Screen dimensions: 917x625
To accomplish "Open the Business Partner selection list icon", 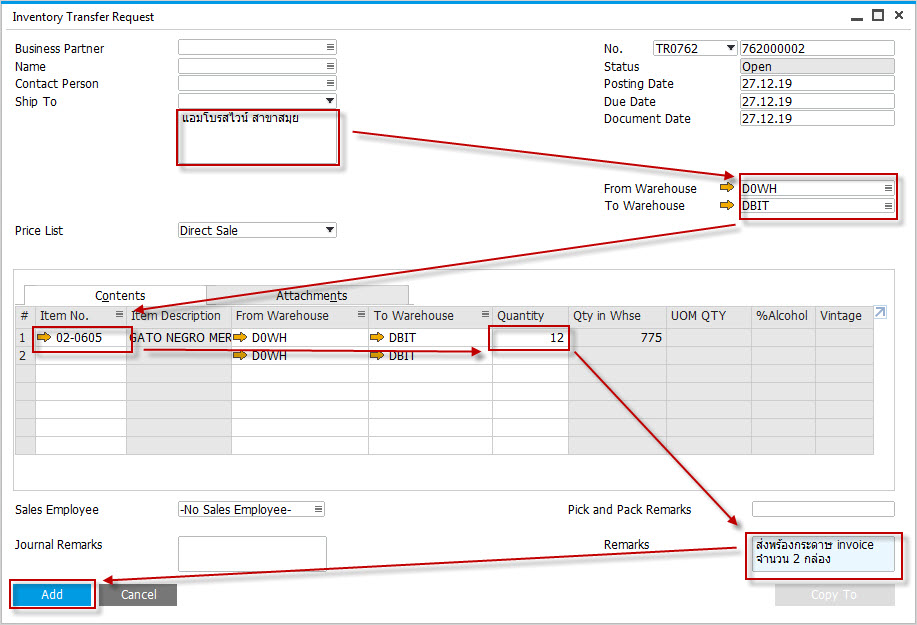I will pos(330,47).
